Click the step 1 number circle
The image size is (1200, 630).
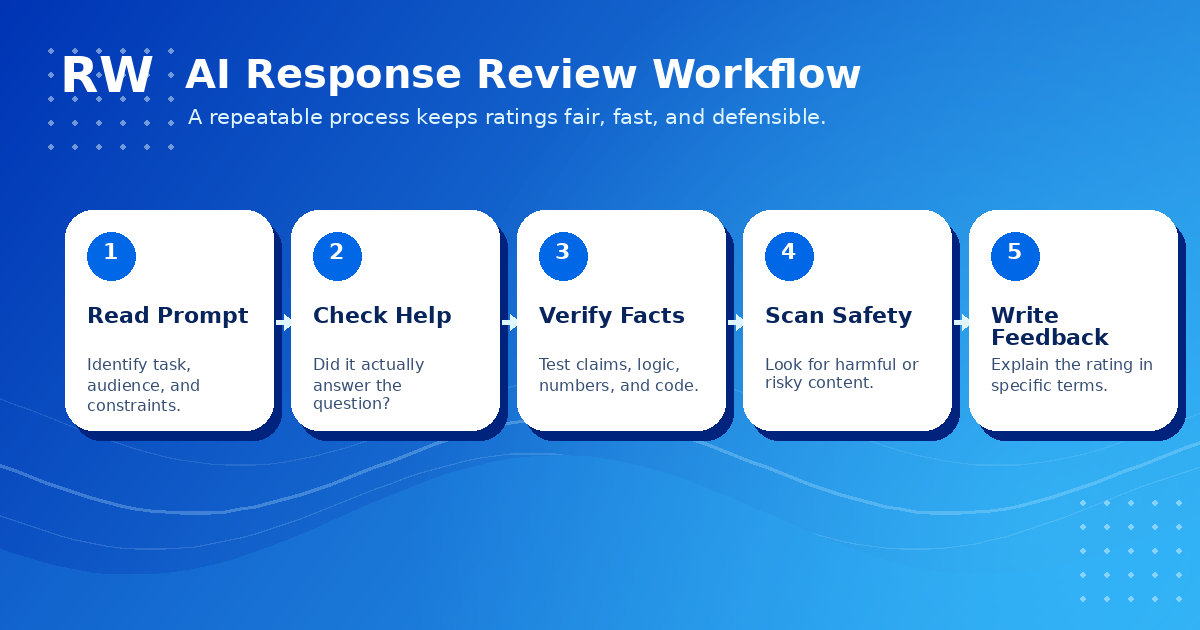[111, 256]
